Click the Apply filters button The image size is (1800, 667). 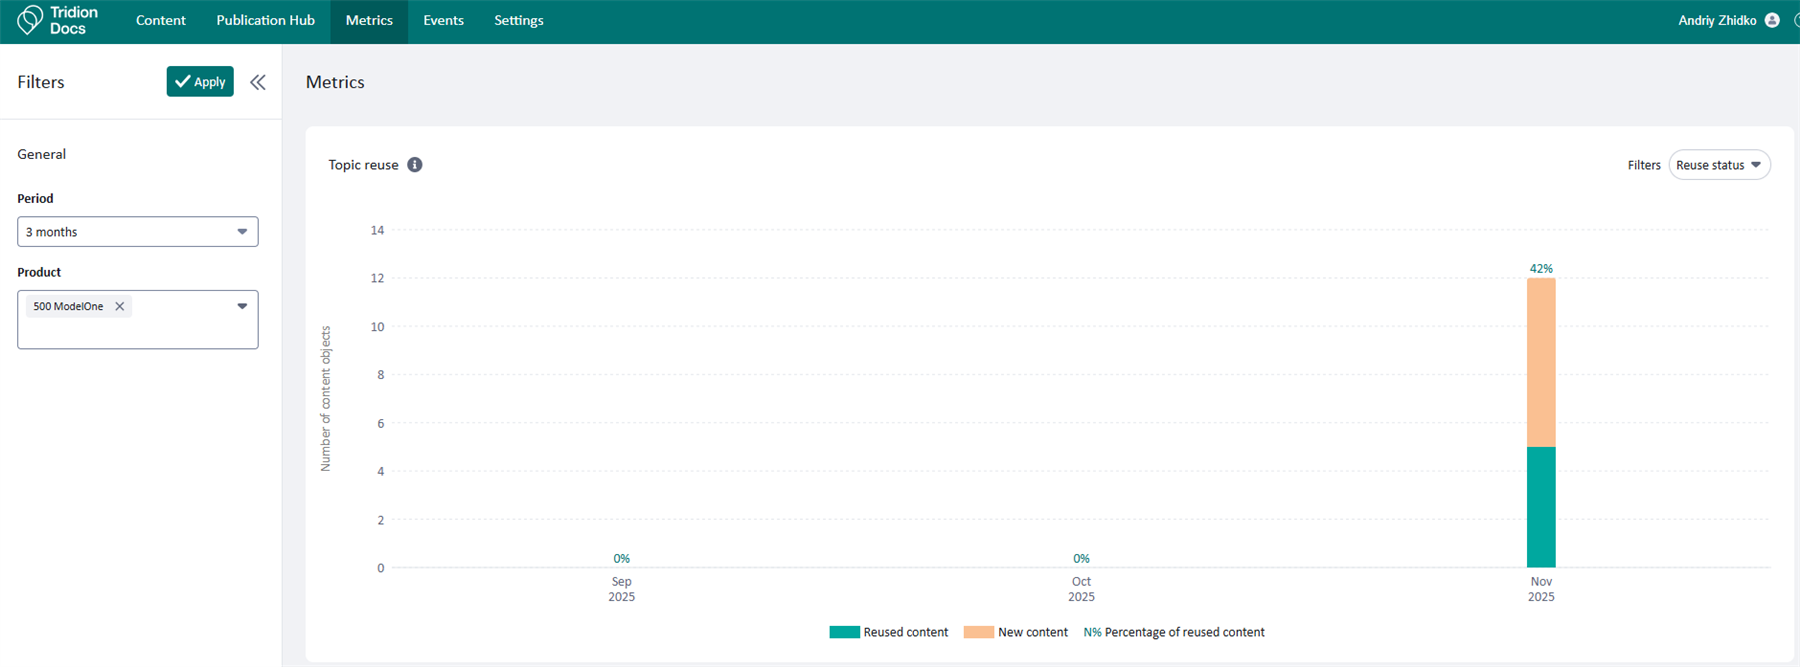[200, 82]
